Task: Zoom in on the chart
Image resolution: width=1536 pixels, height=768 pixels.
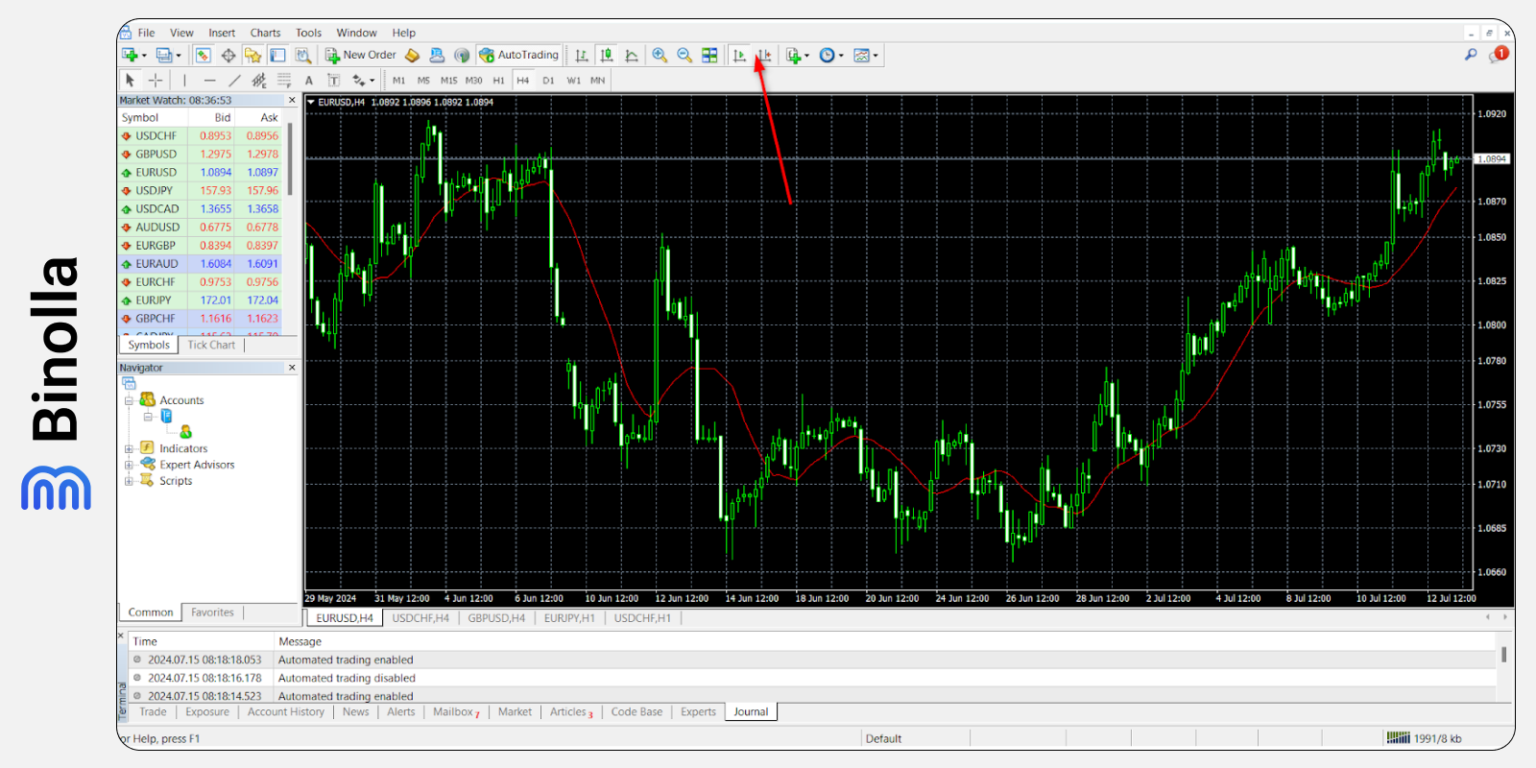Action: 658,55
